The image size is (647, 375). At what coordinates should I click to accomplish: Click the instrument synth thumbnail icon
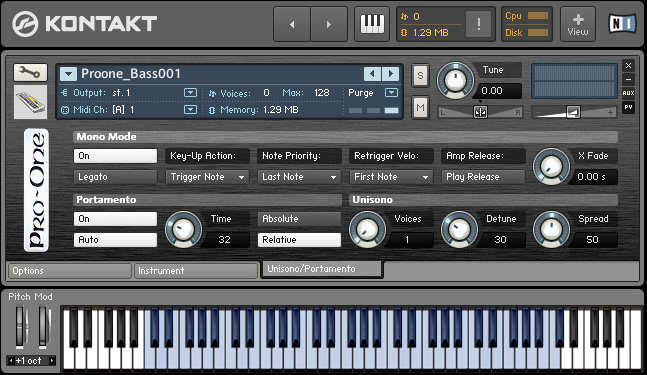(31, 102)
